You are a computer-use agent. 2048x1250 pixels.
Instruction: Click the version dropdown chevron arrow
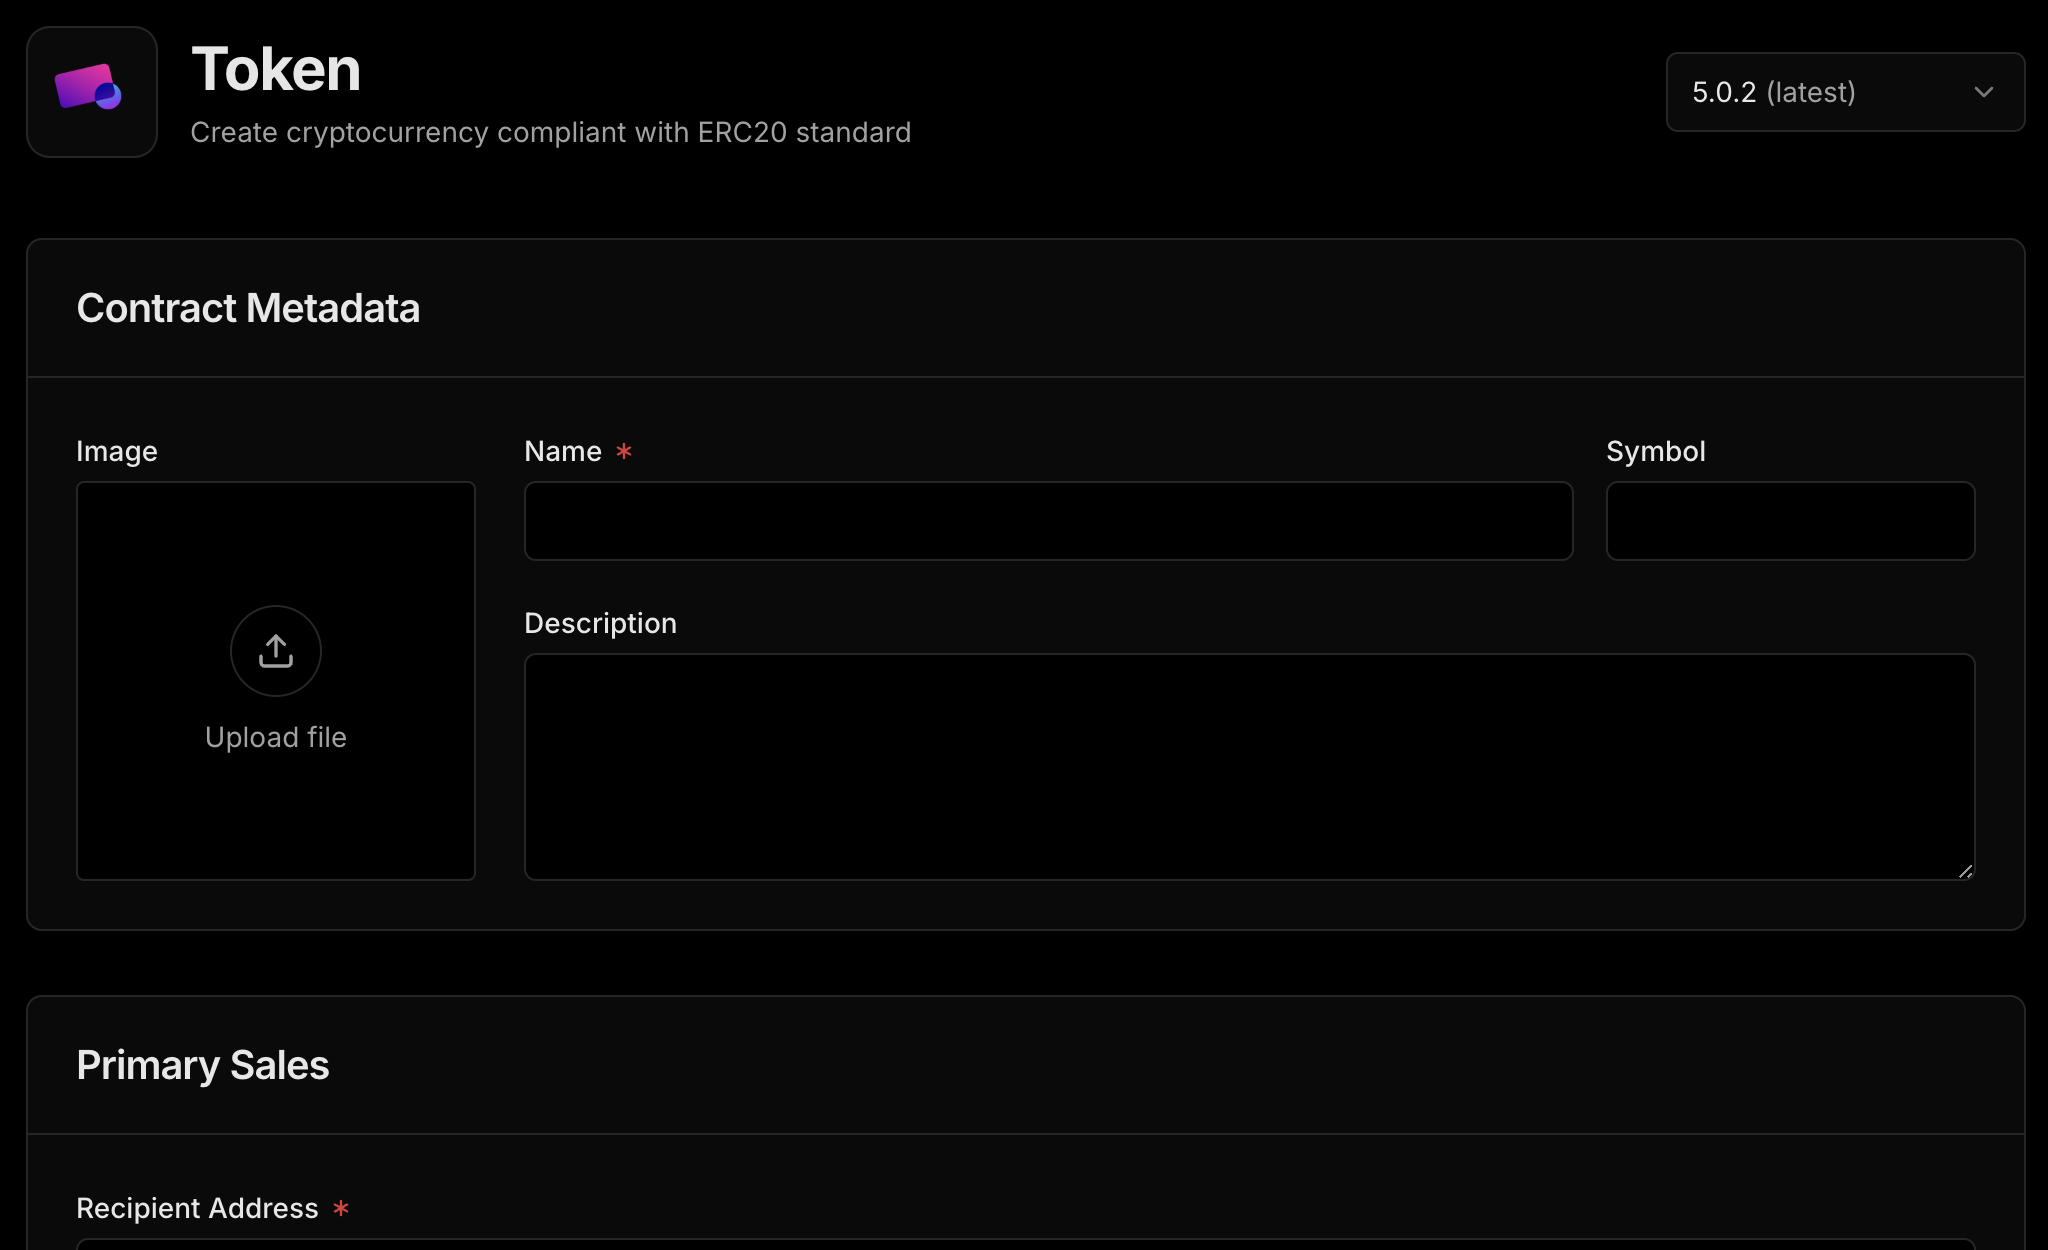(x=1983, y=92)
